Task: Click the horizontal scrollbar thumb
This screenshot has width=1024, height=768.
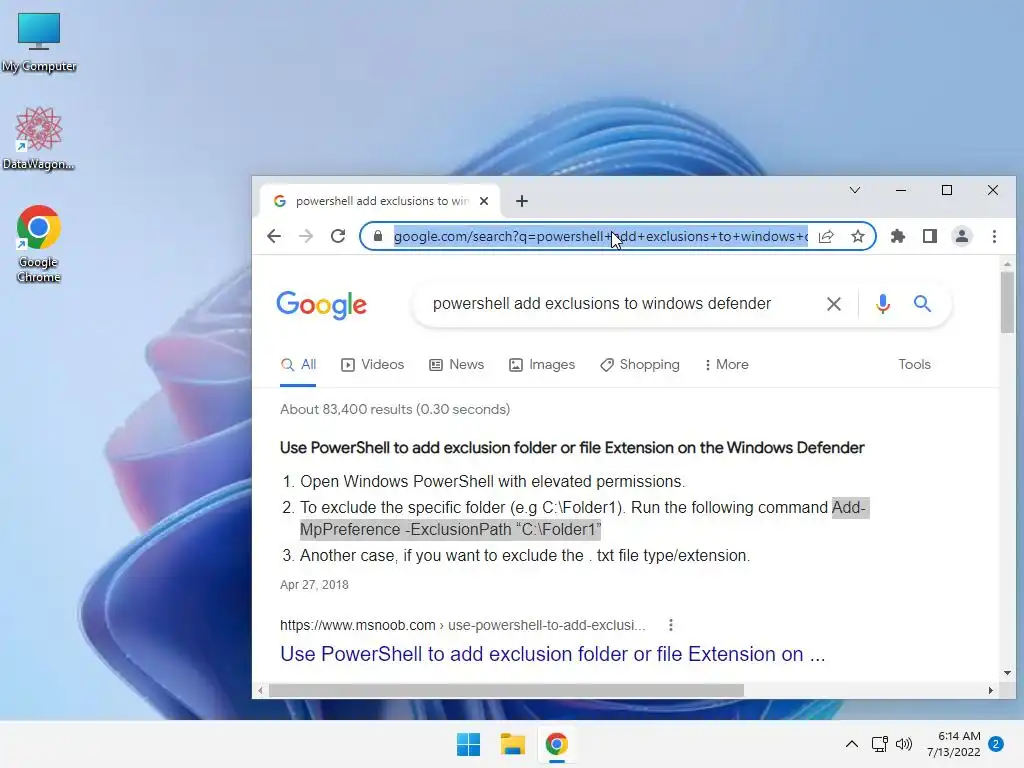Action: click(x=506, y=690)
